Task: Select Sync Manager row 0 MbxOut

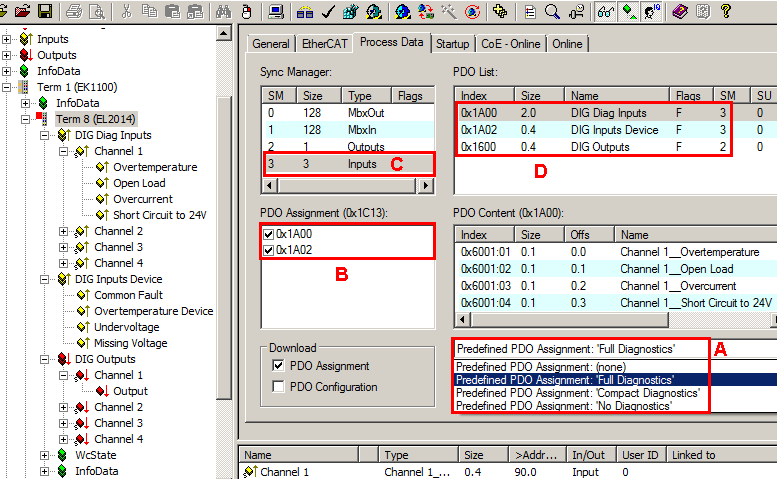Action: point(348,113)
